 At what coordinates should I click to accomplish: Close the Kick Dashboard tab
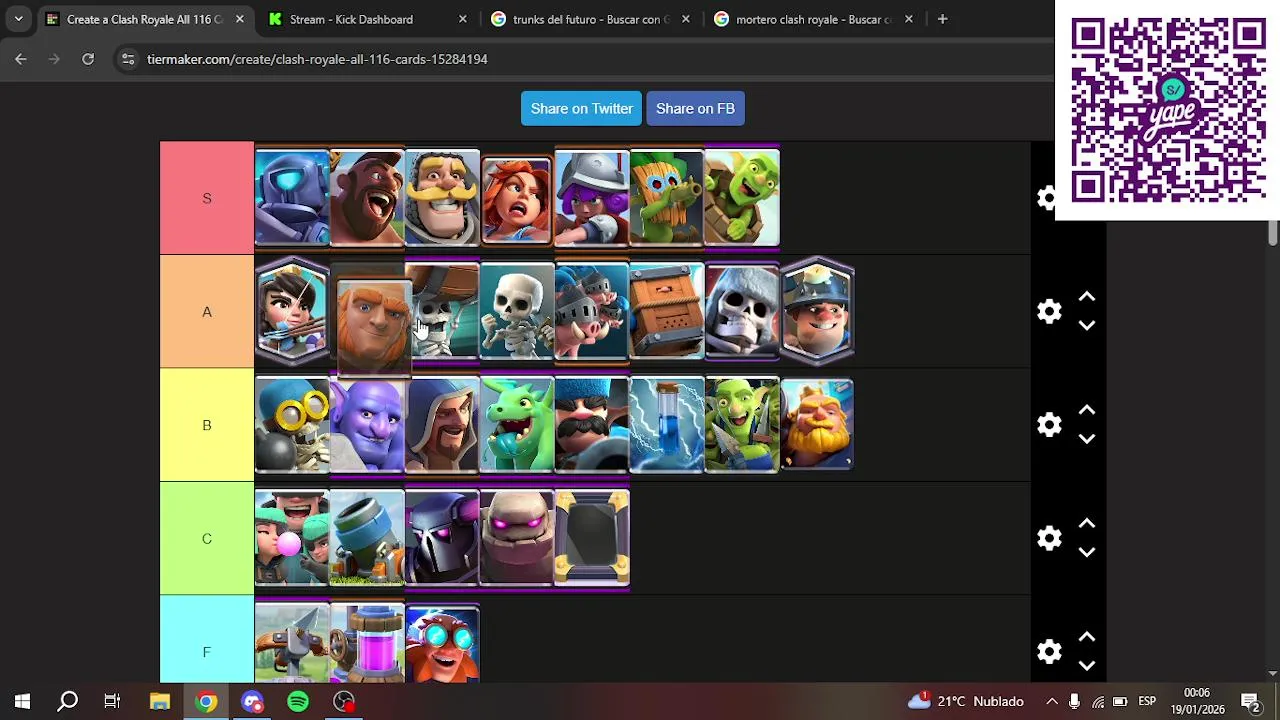coord(462,19)
